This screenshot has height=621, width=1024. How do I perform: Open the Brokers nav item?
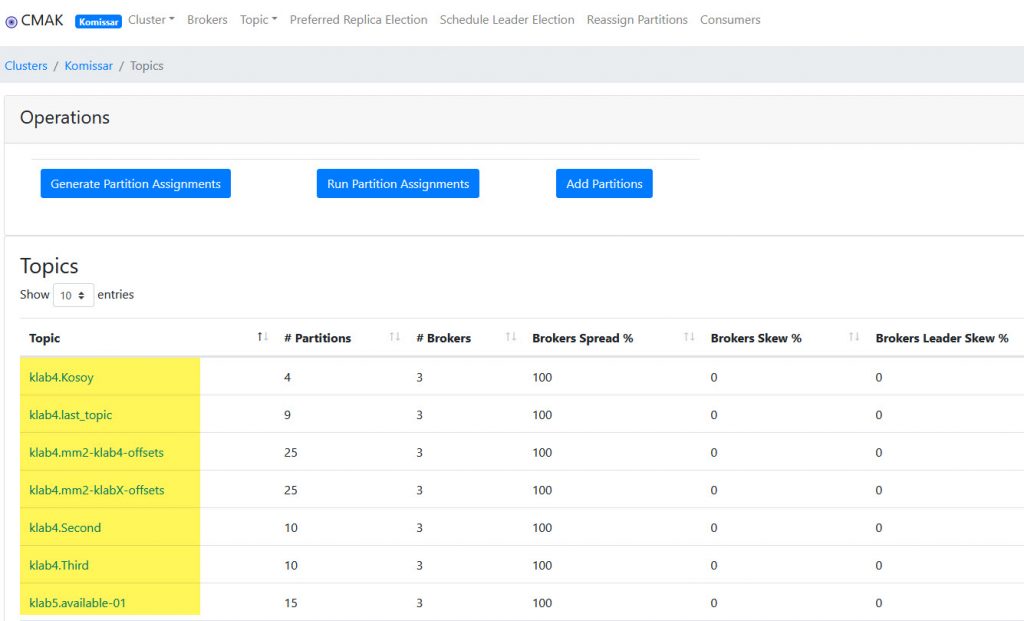click(207, 20)
